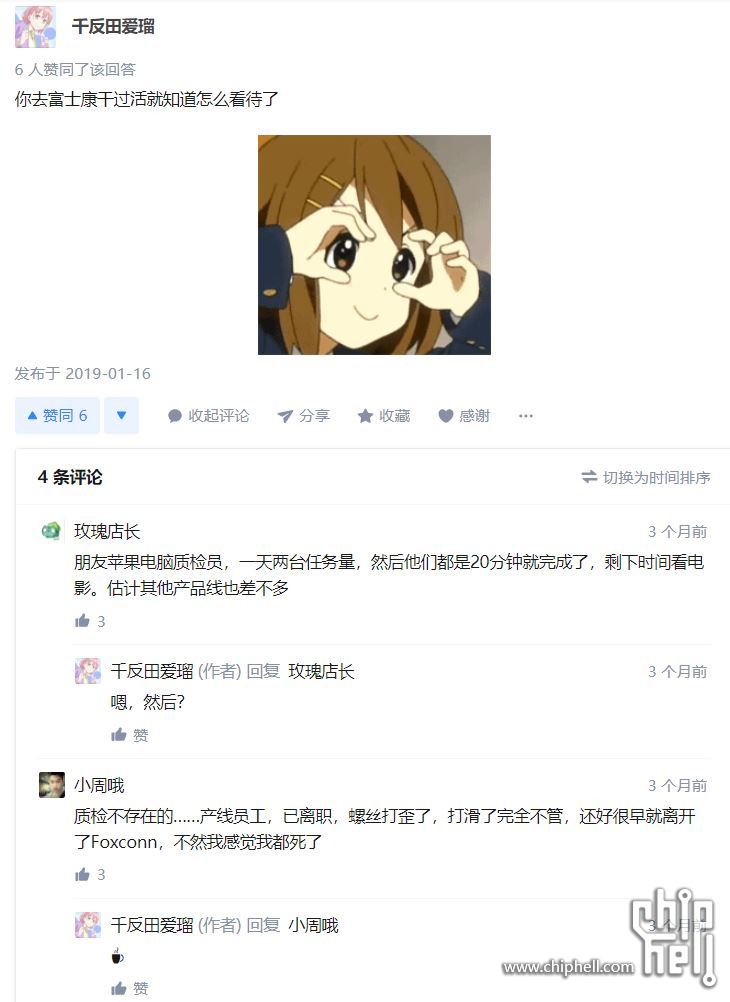
Task: View 小周哦's avatar picture
Action: (x=52, y=785)
